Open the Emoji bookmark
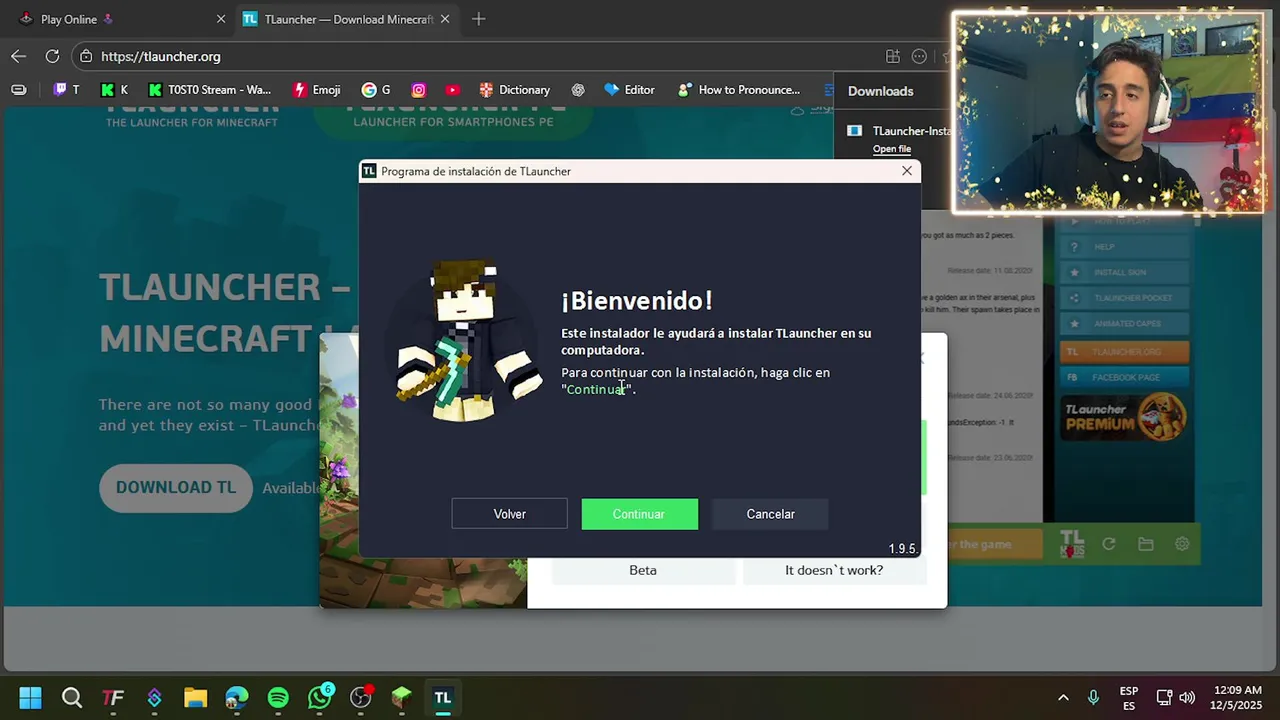The image size is (1280, 720). (316, 89)
